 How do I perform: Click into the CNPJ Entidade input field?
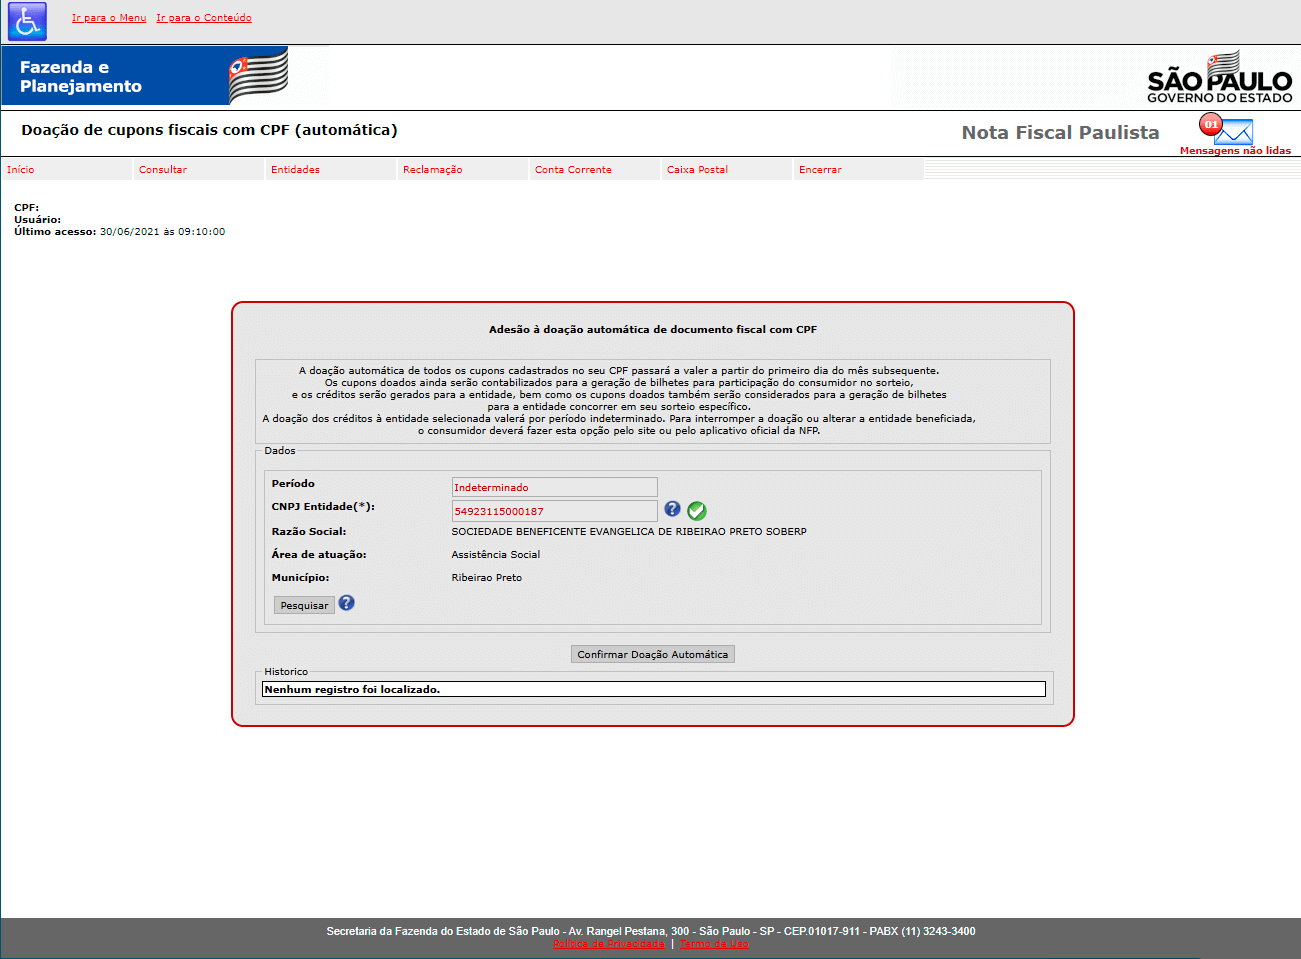554,511
